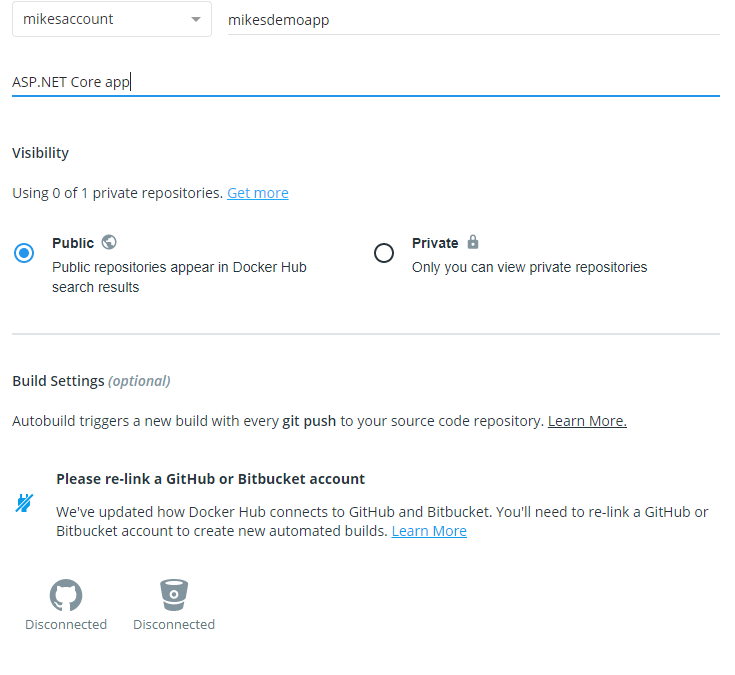Click the description field with ASP.NET Core app
This screenshot has height=675, width=735.
point(365,82)
